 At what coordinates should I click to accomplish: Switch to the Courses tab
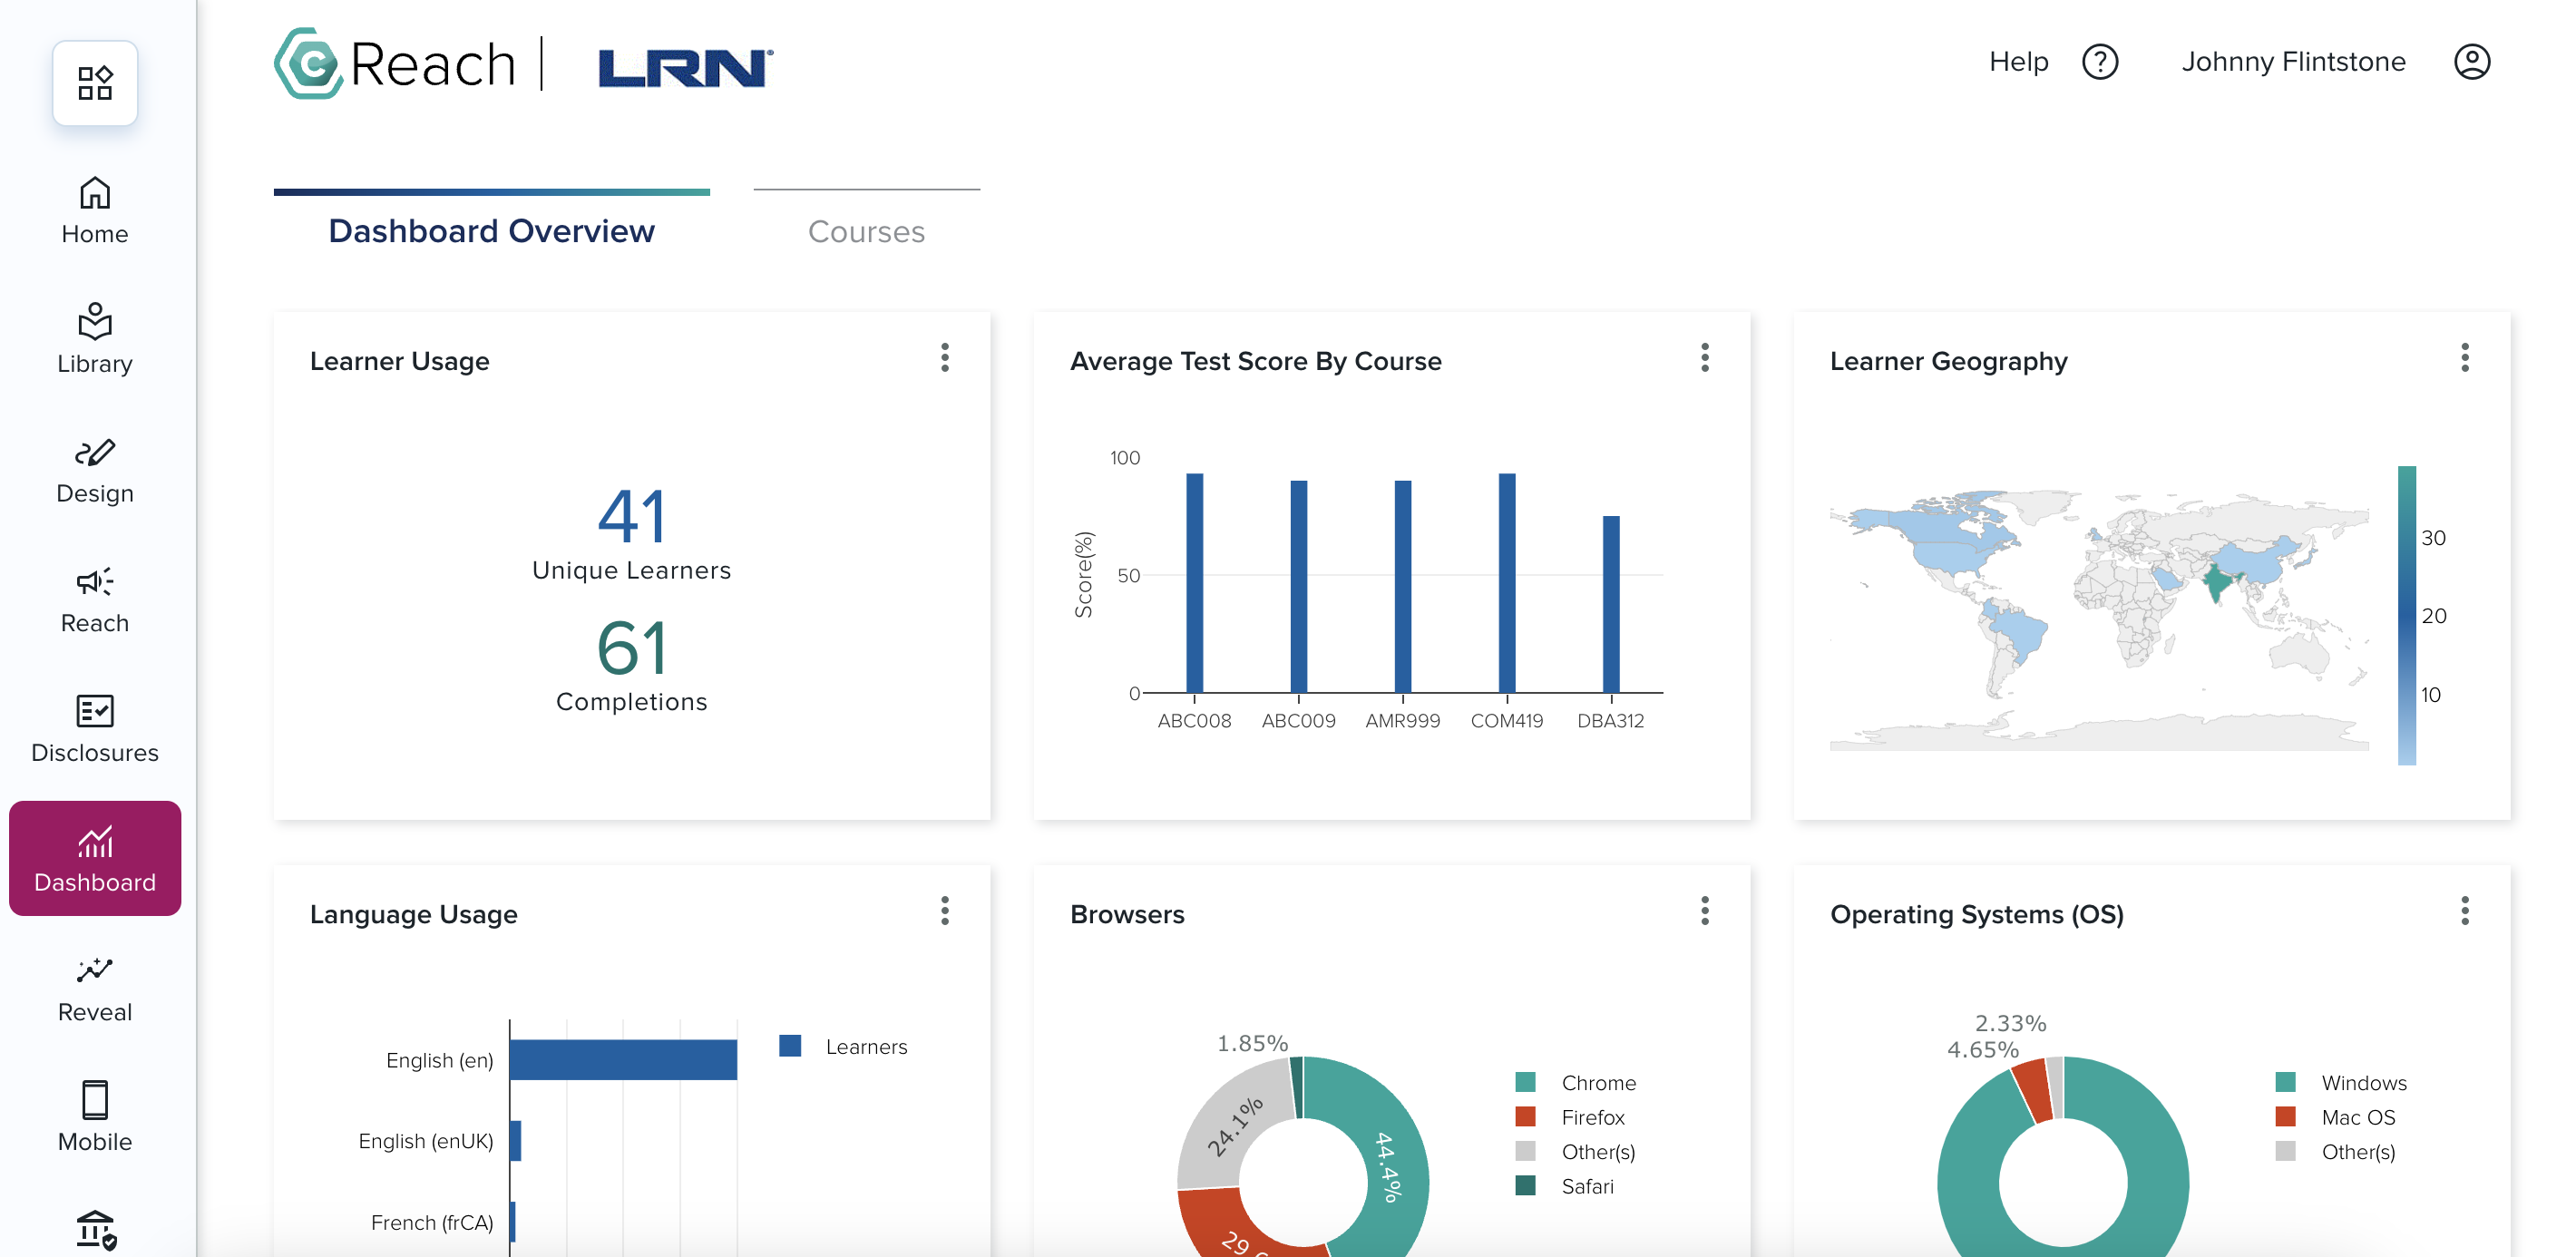point(866,231)
